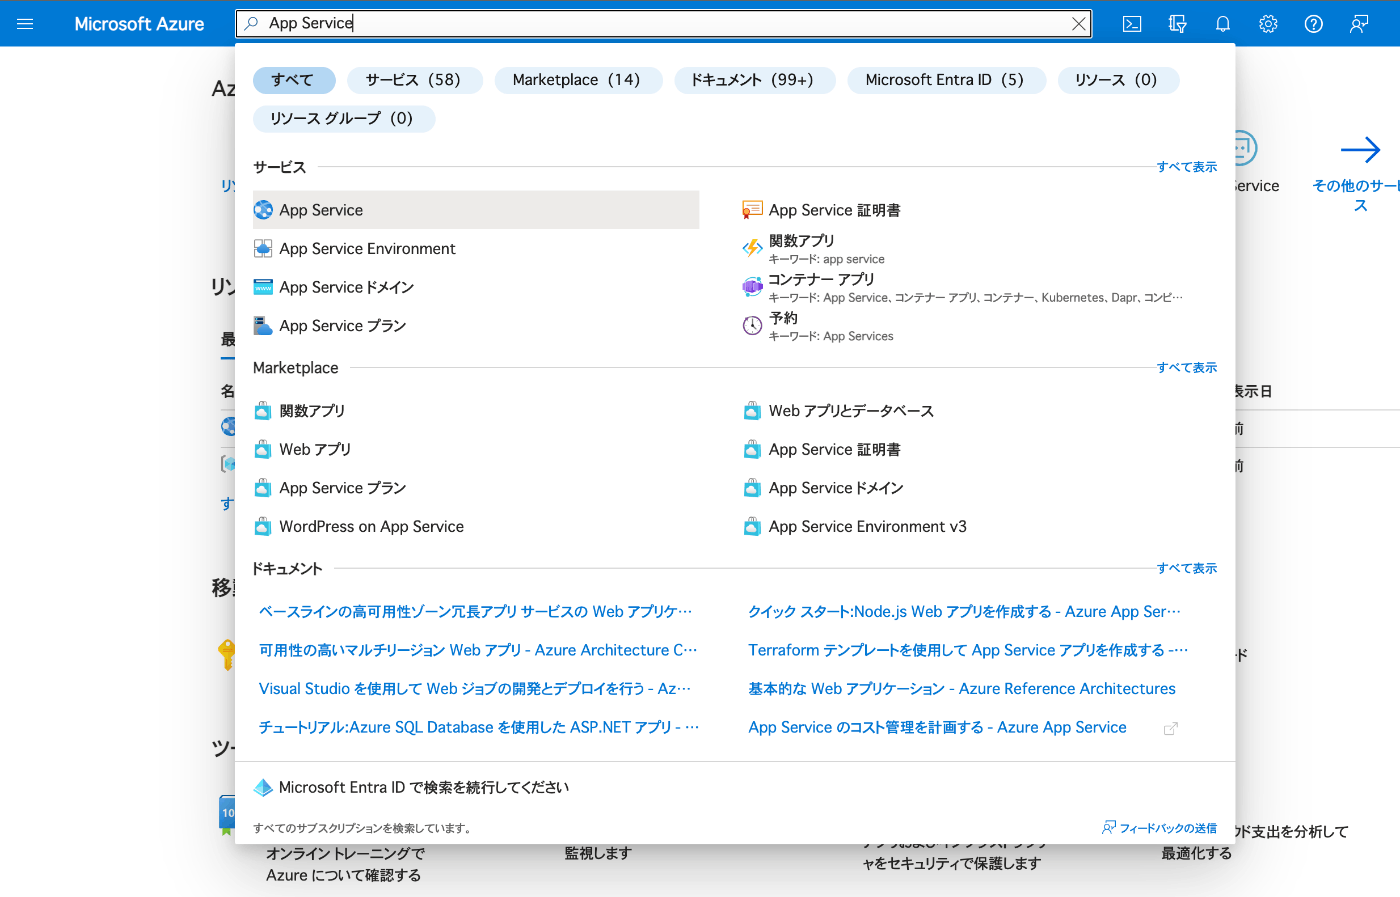Show all results in Marketplace section
1400x897 pixels.
[1187, 368]
